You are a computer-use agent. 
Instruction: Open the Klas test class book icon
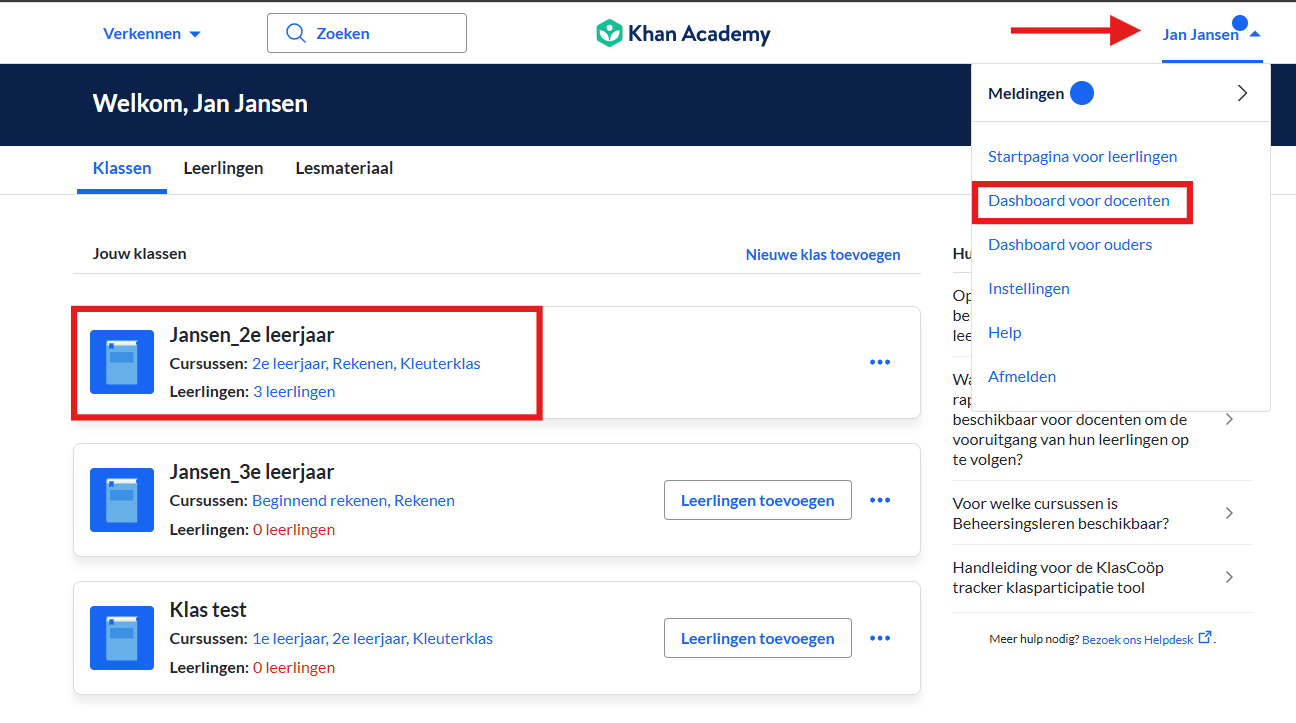(x=122, y=638)
